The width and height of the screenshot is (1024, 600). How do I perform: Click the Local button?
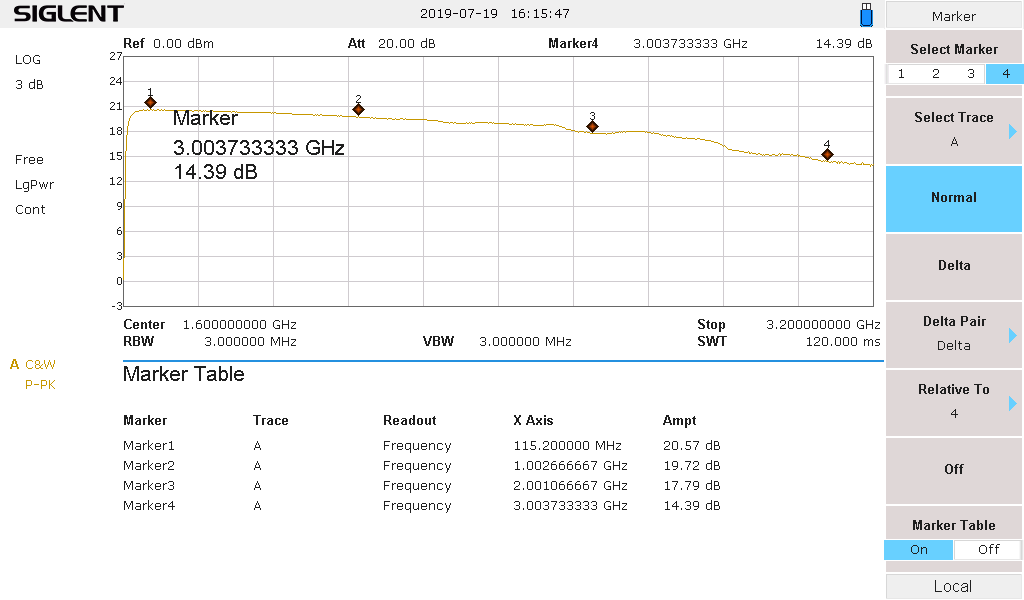coord(953,586)
